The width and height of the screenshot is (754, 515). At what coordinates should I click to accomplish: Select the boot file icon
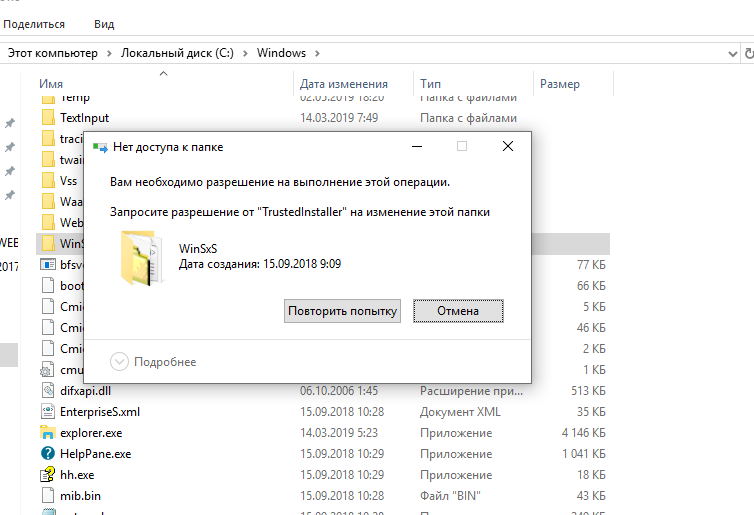(x=48, y=286)
